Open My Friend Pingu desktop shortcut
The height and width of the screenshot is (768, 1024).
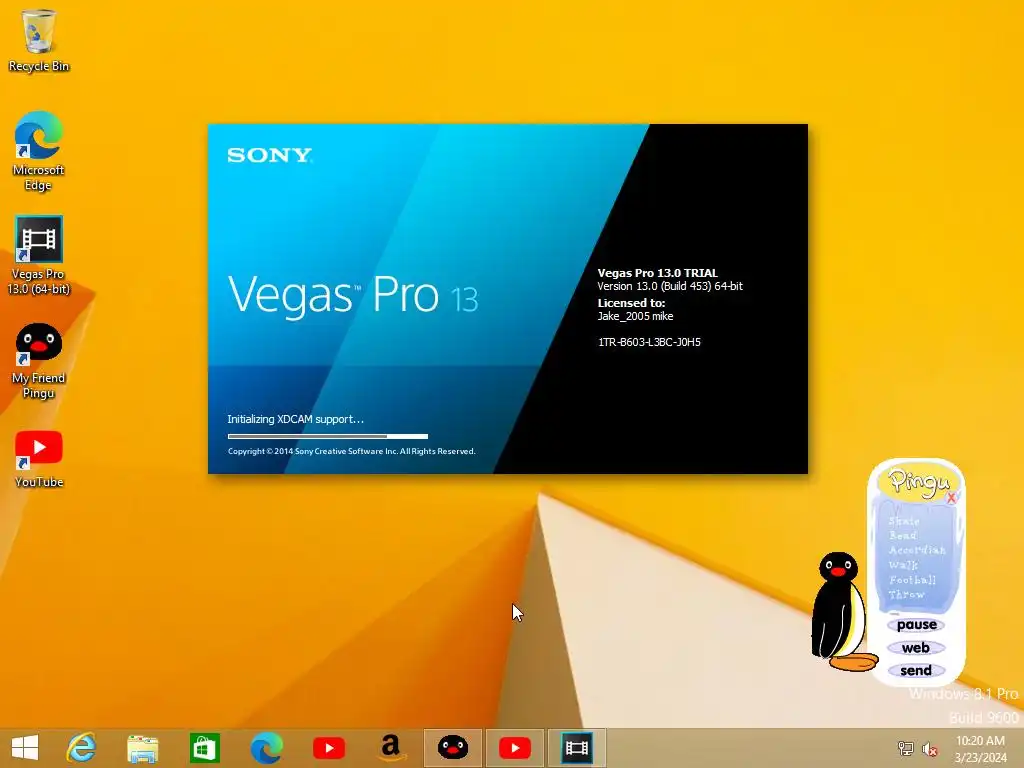coord(39,360)
